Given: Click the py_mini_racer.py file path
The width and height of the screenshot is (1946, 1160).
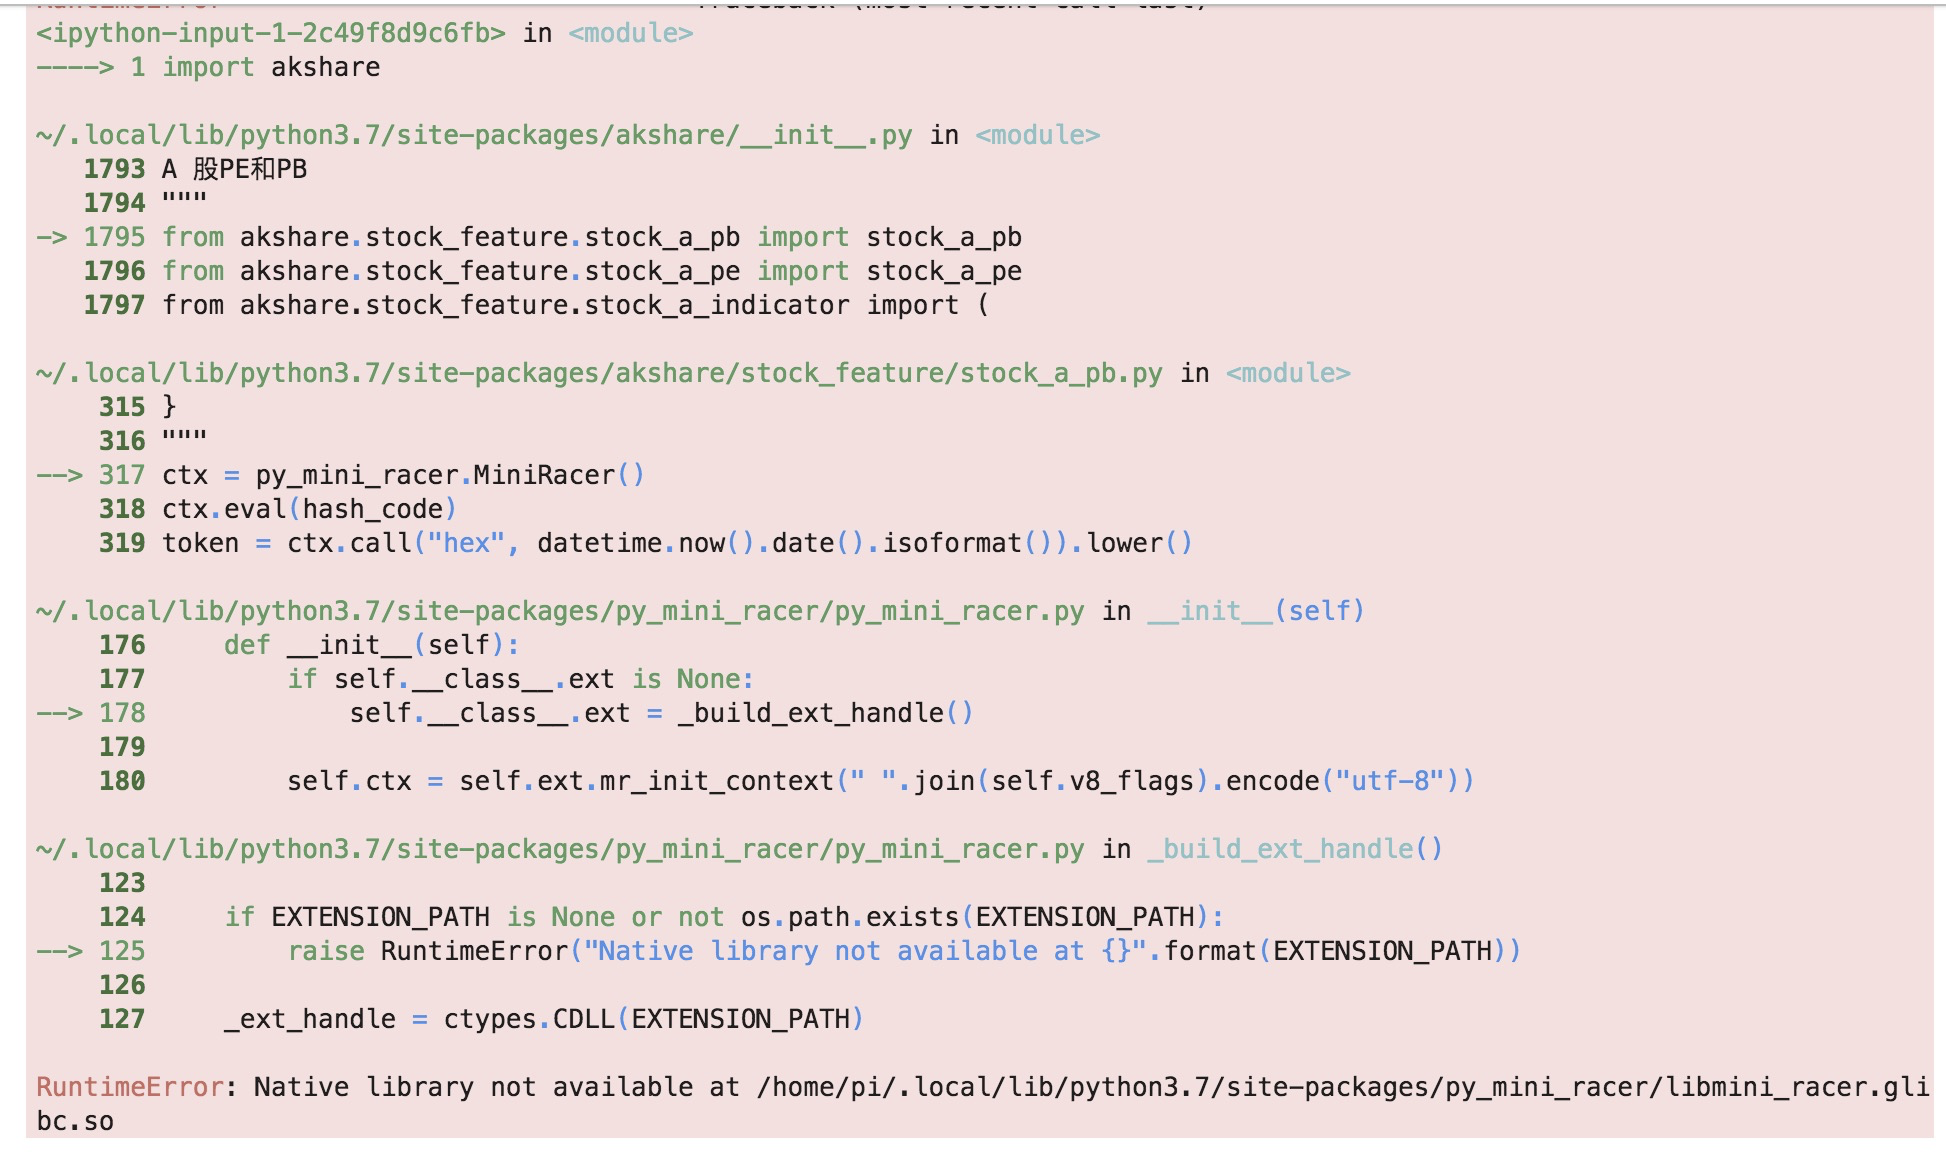Looking at the screenshot, I should pos(560,610).
